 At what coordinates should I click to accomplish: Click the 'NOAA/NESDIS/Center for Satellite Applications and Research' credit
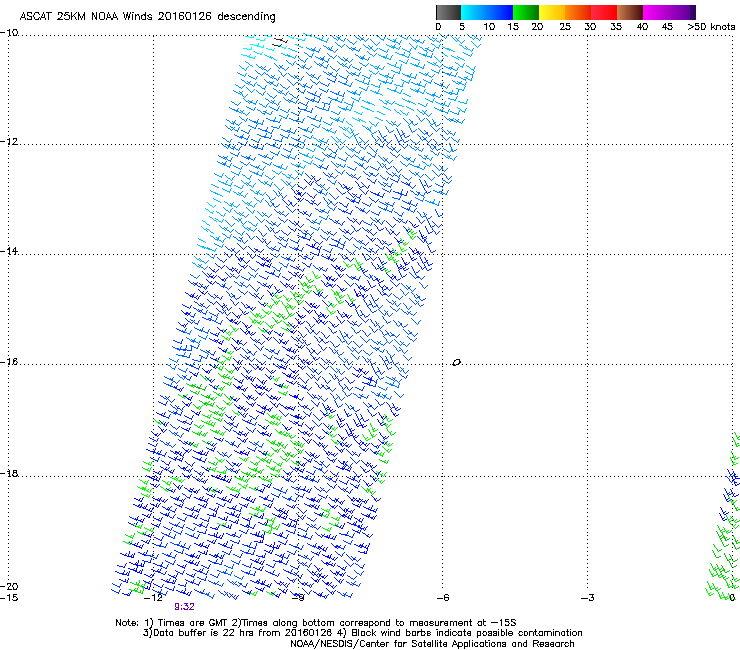pyautogui.click(x=432, y=644)
